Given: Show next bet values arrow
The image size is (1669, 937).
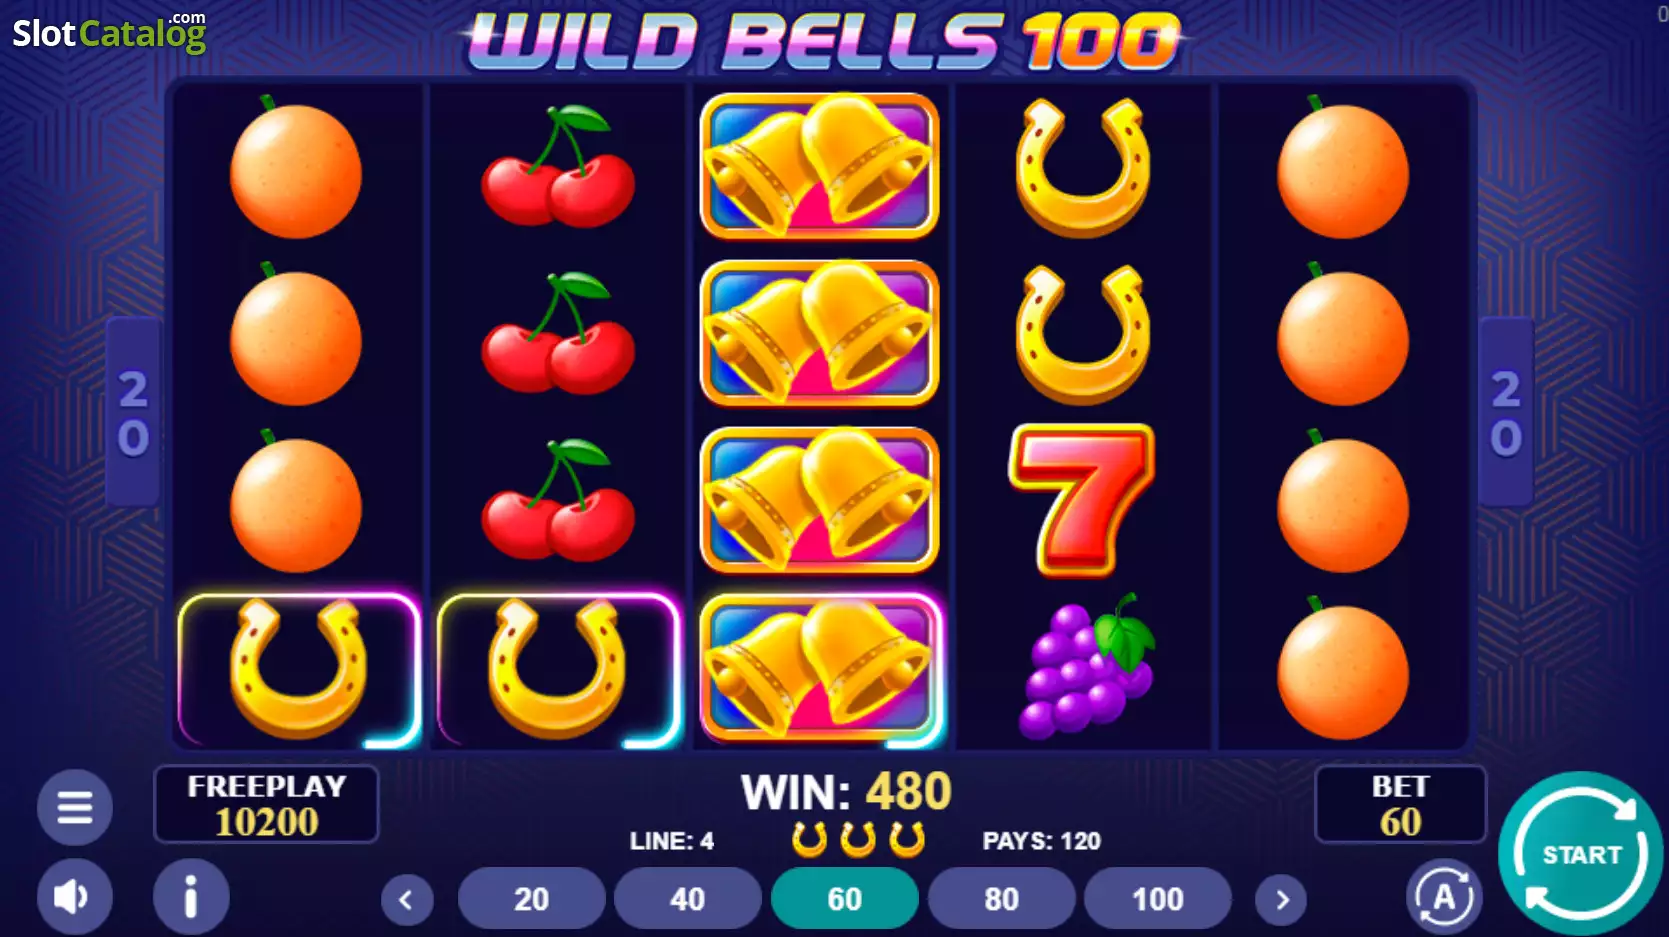Looking at the screenshot, I should 1282,900.
